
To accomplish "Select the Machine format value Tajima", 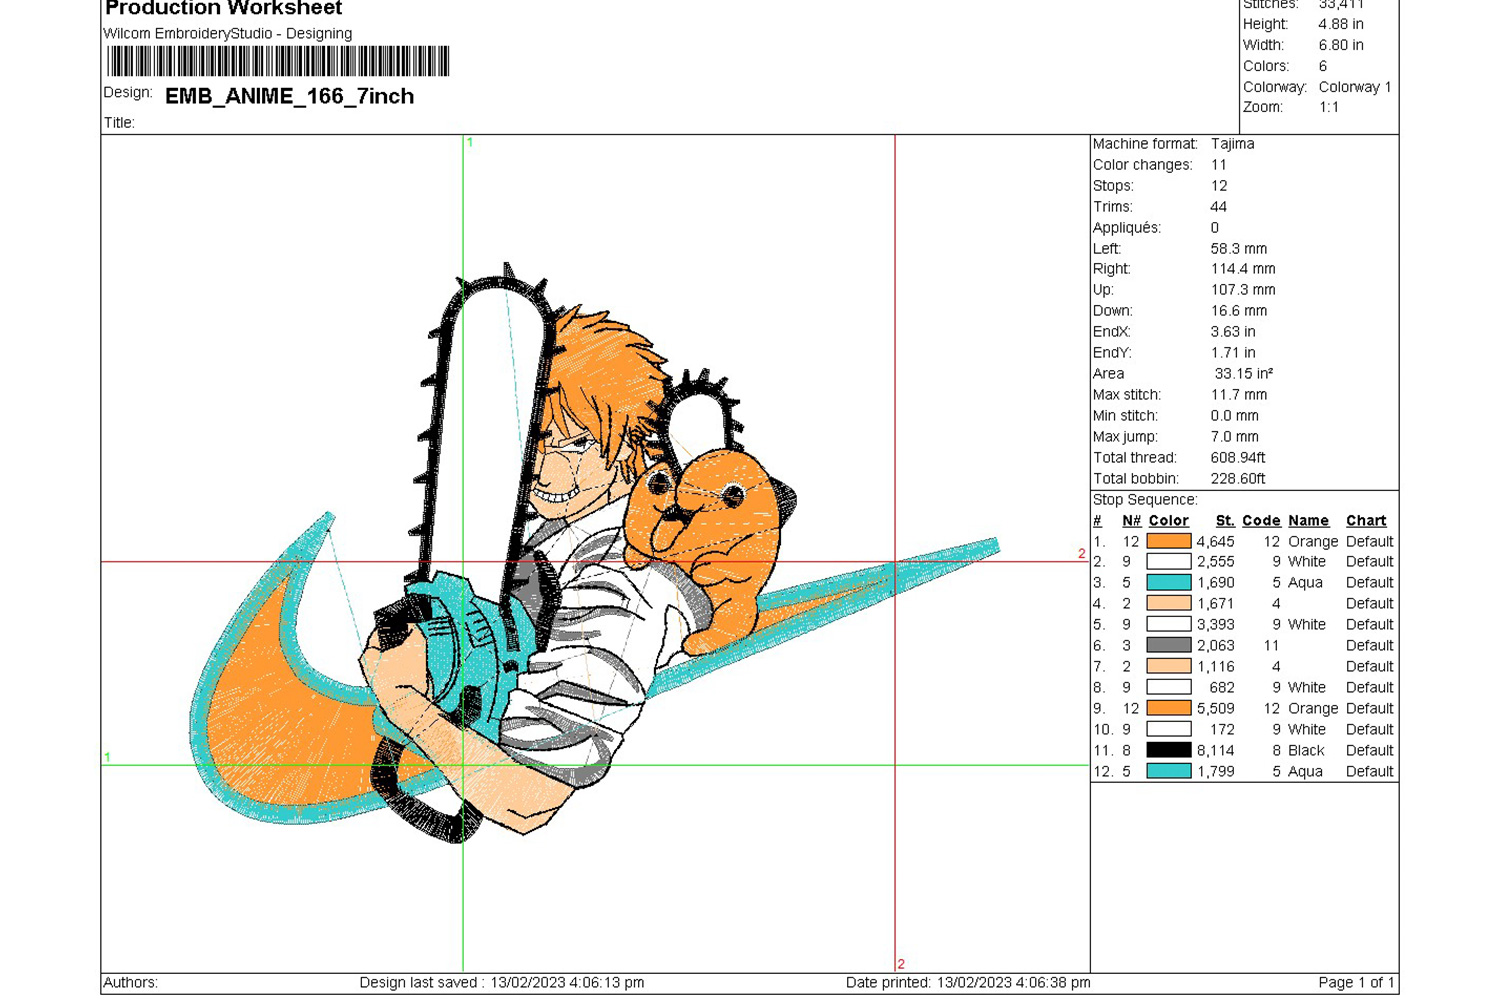I will click(1232, 143).
